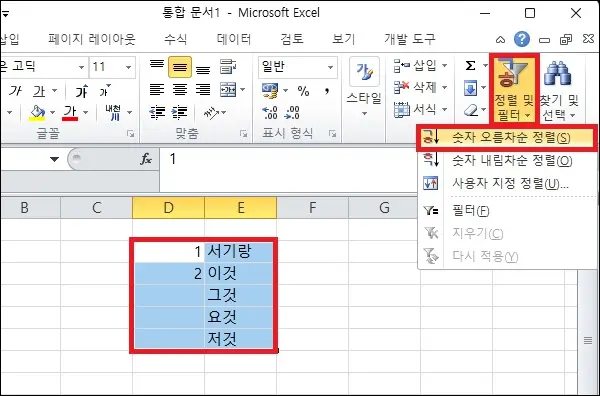Open font name dropdown arrow

[x=81, y=67]
